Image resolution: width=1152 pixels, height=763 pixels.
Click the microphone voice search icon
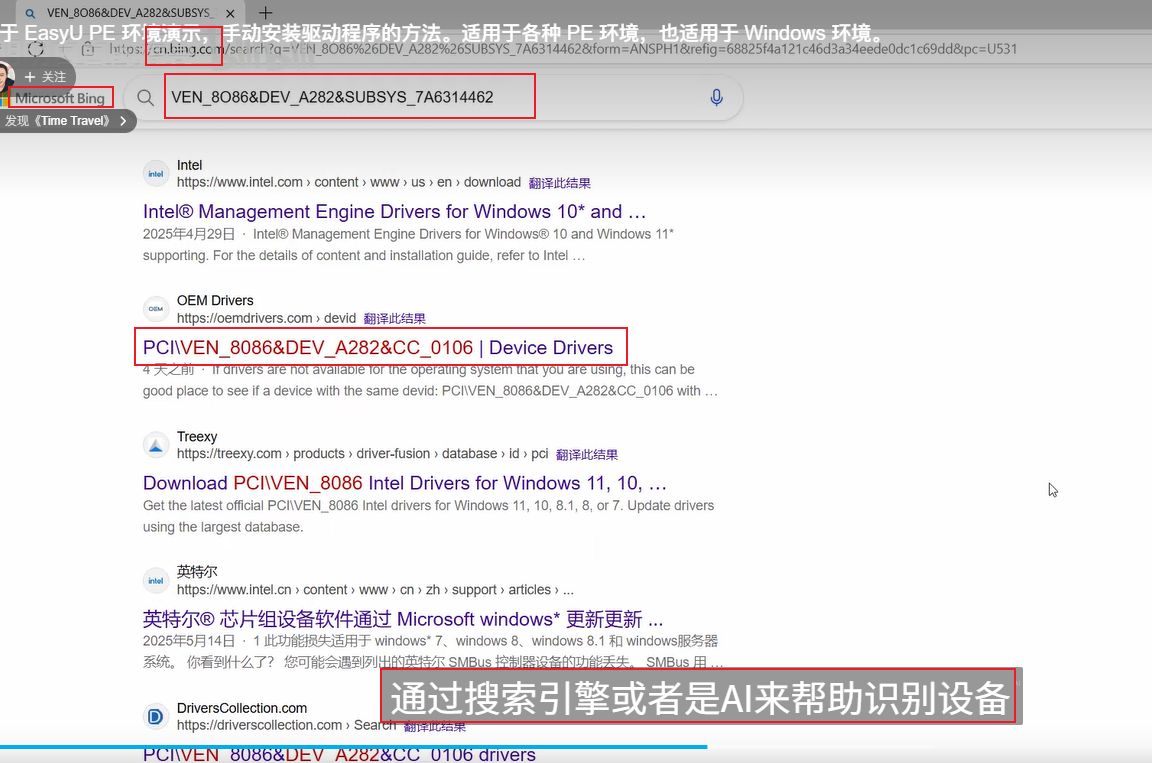click(716, 97)
